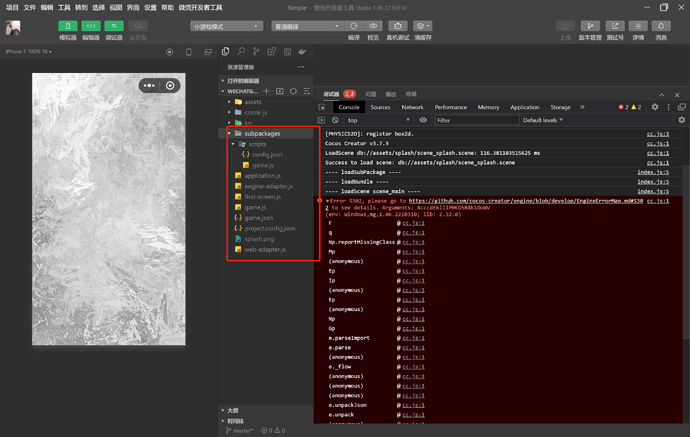Click the simulator capsule menu dots
The height and width of the screenshot is (437, 690).
(149, 85)
